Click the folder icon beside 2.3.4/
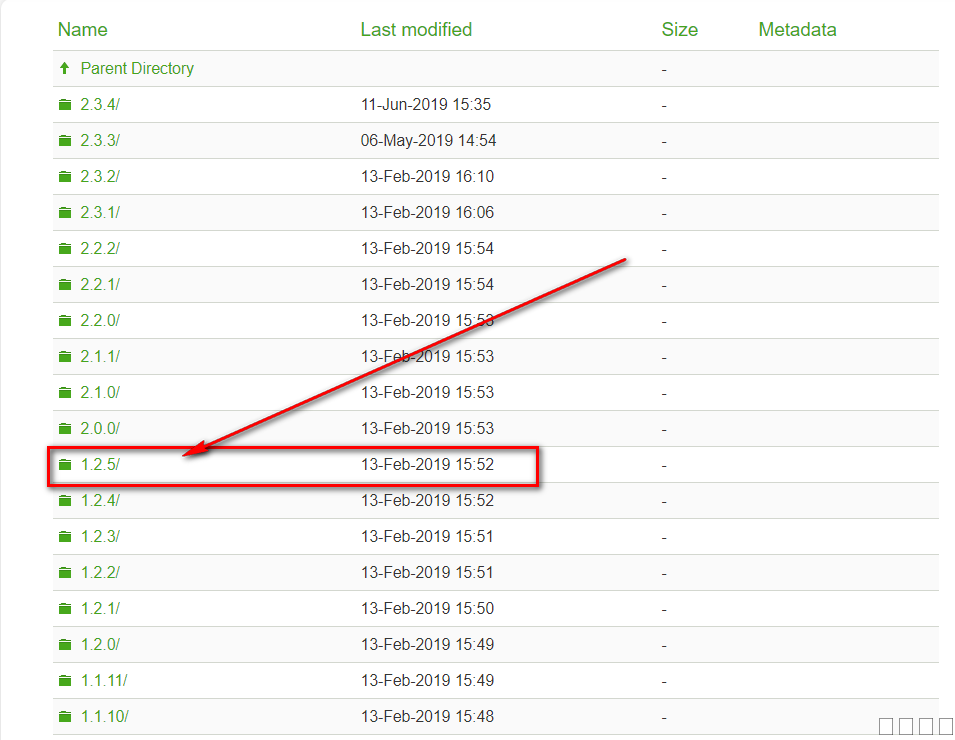Viewport: 955px width, 740px height. pos(65,105)
